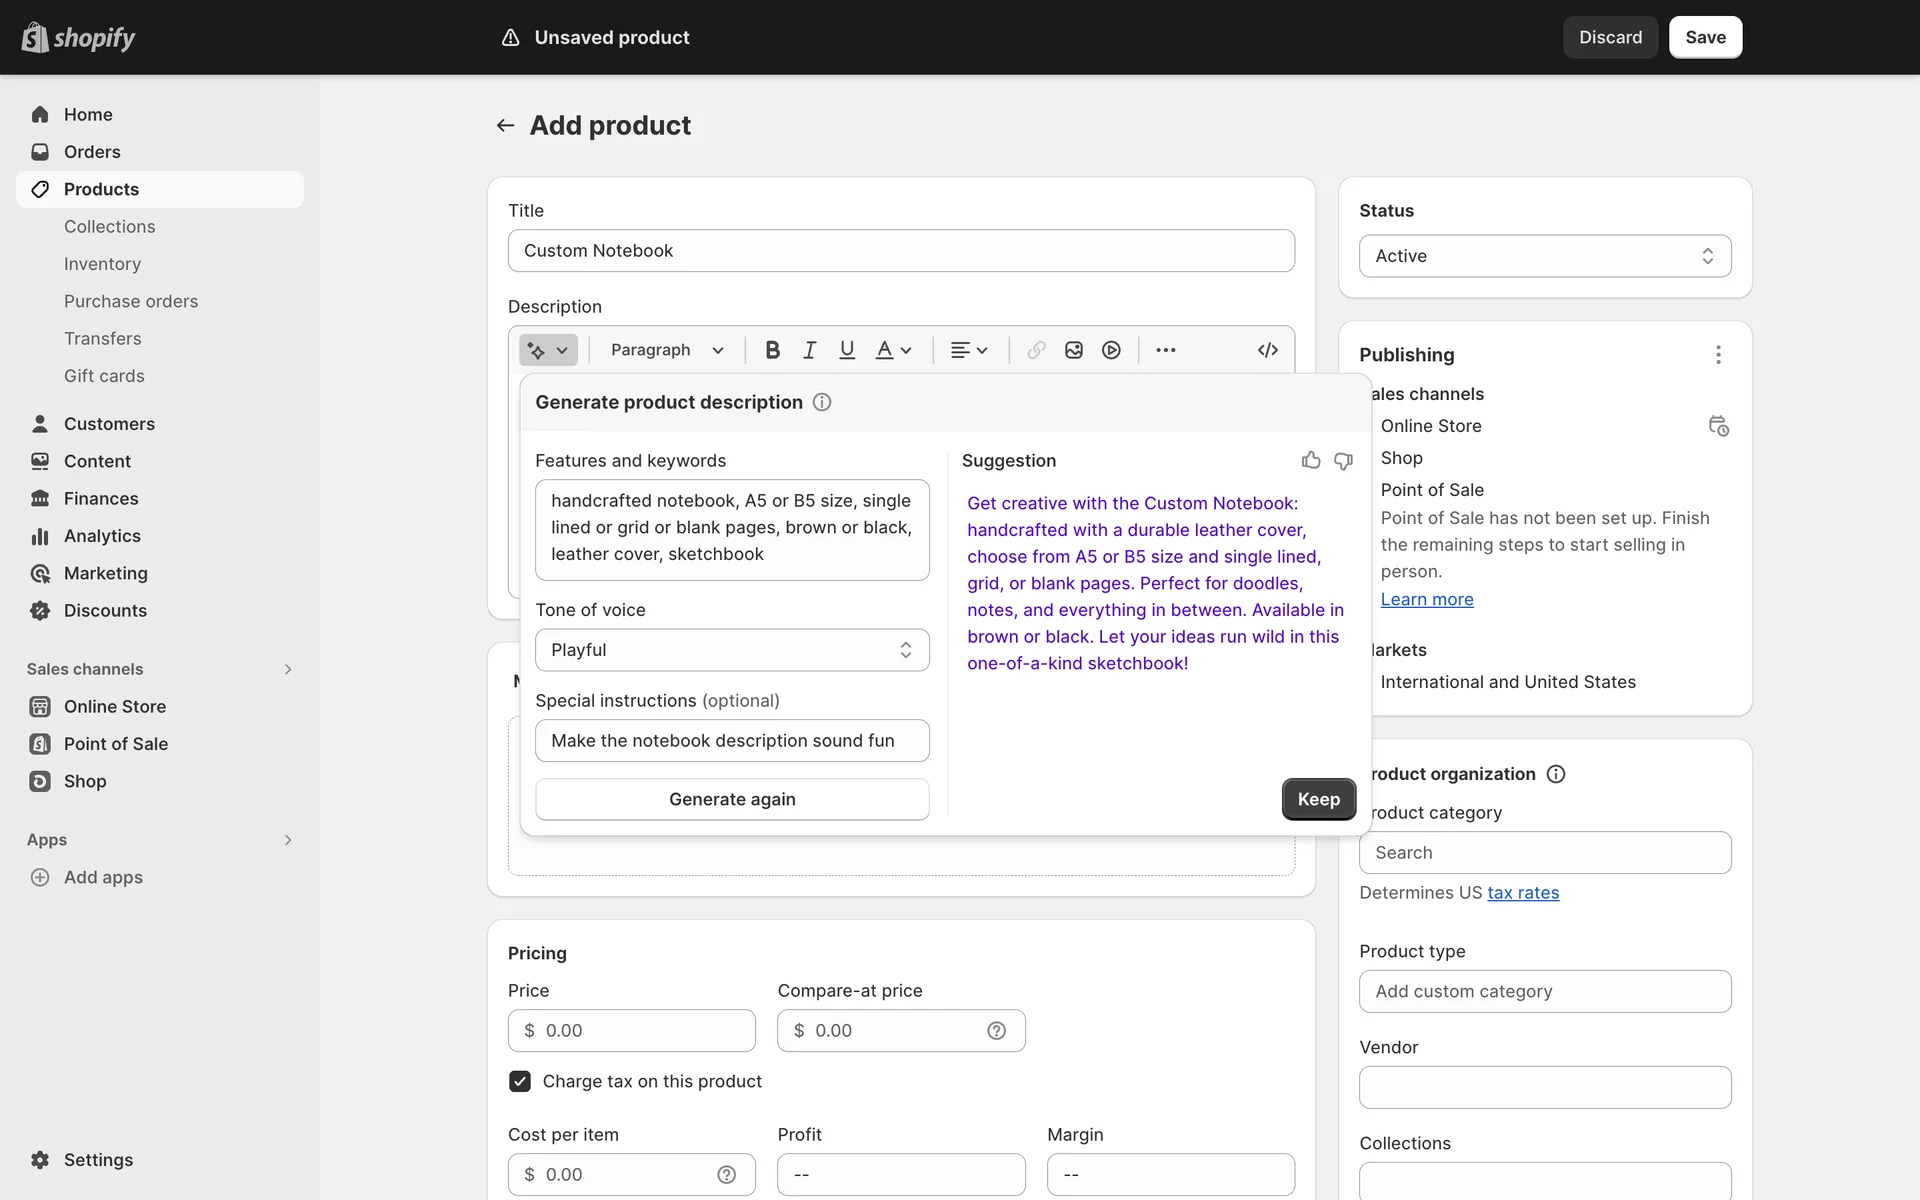1920x1200 pixels.
Task: Open the Status dropdown
Action: point(1544,256)
